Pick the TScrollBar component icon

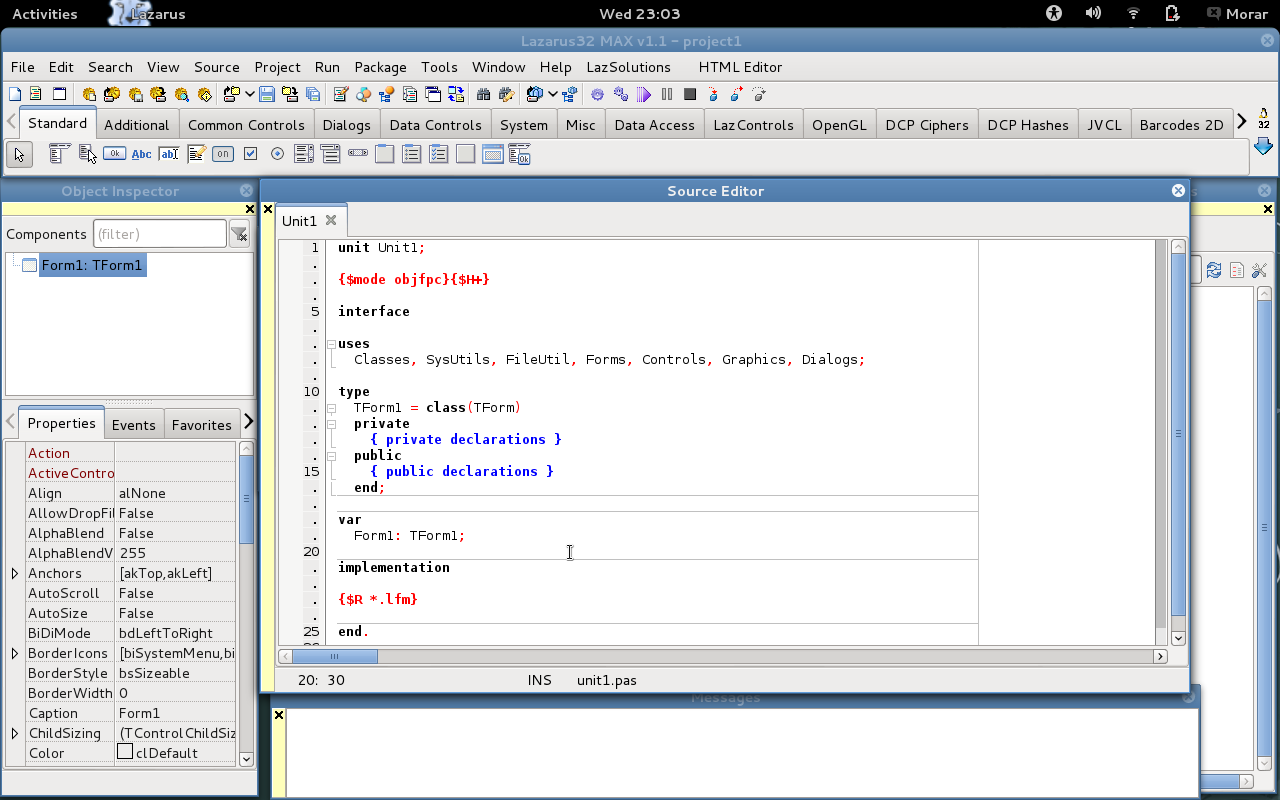pos(358,152)
